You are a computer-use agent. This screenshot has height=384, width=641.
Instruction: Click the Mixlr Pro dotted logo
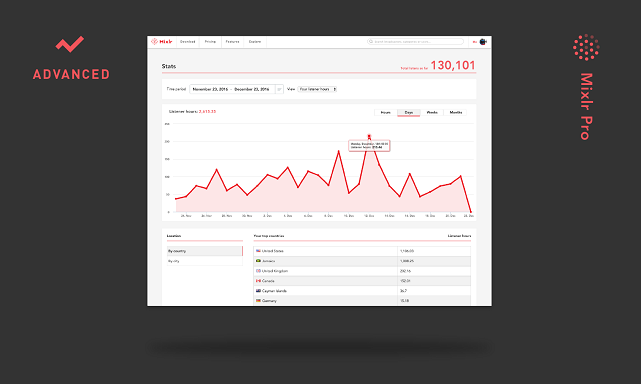pyautogui.click(x=586, y=47)
